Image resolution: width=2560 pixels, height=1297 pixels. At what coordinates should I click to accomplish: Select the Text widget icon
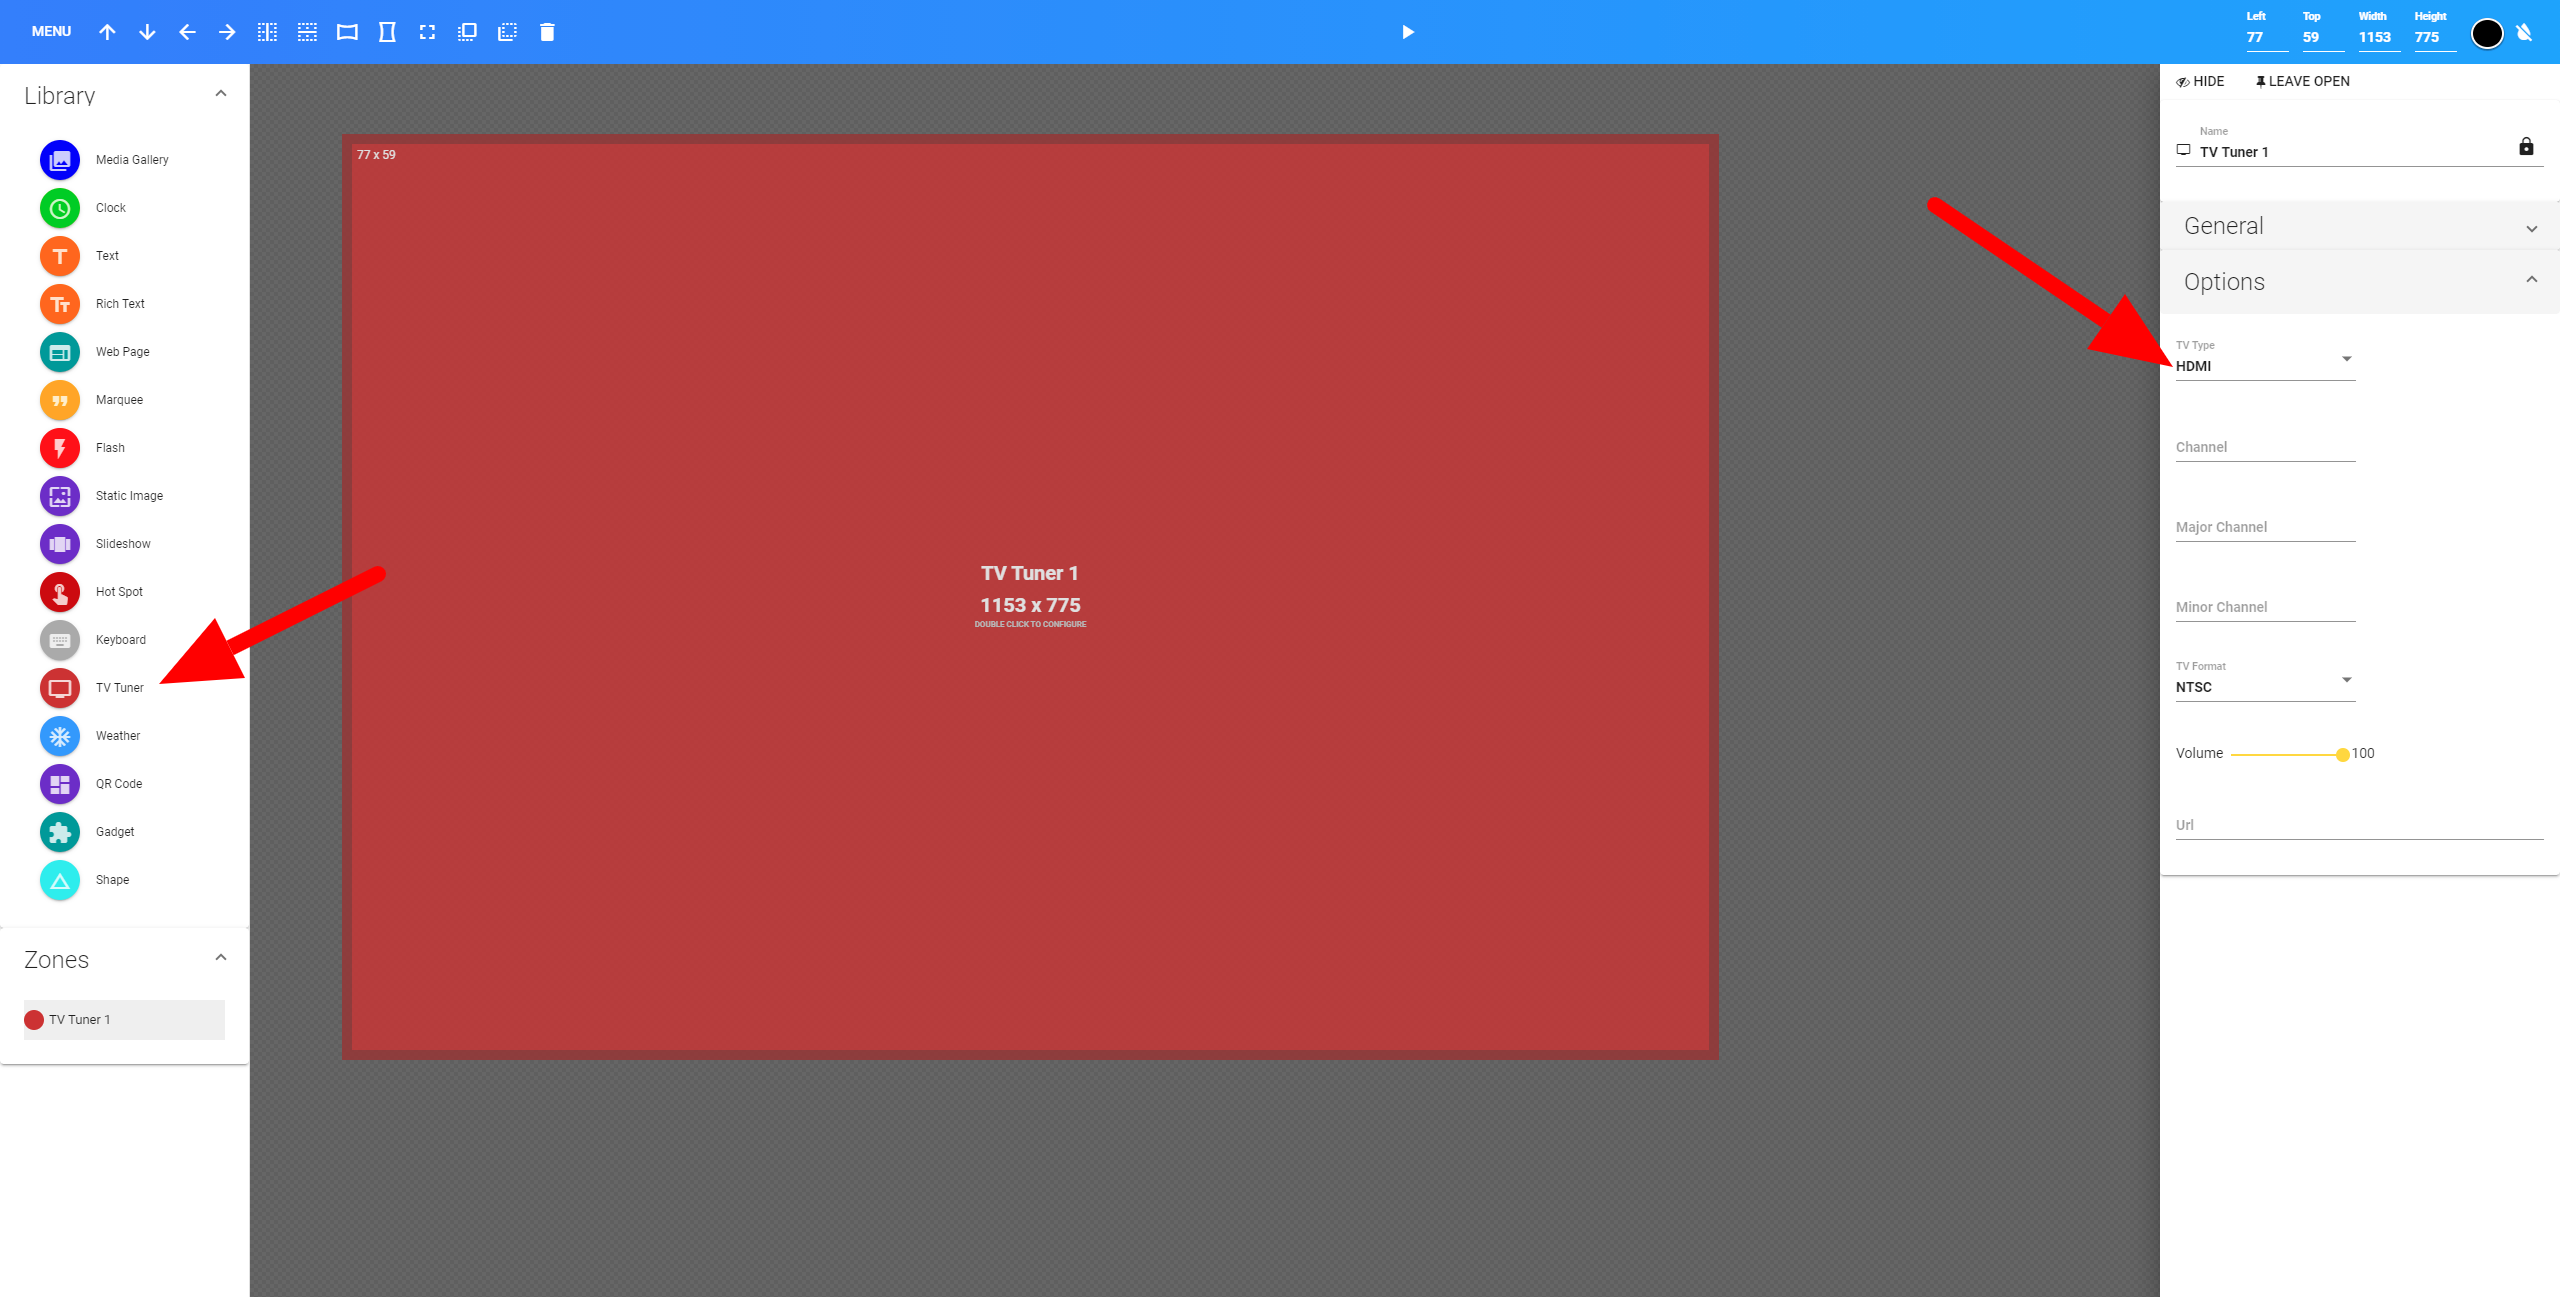pos(60,256)
